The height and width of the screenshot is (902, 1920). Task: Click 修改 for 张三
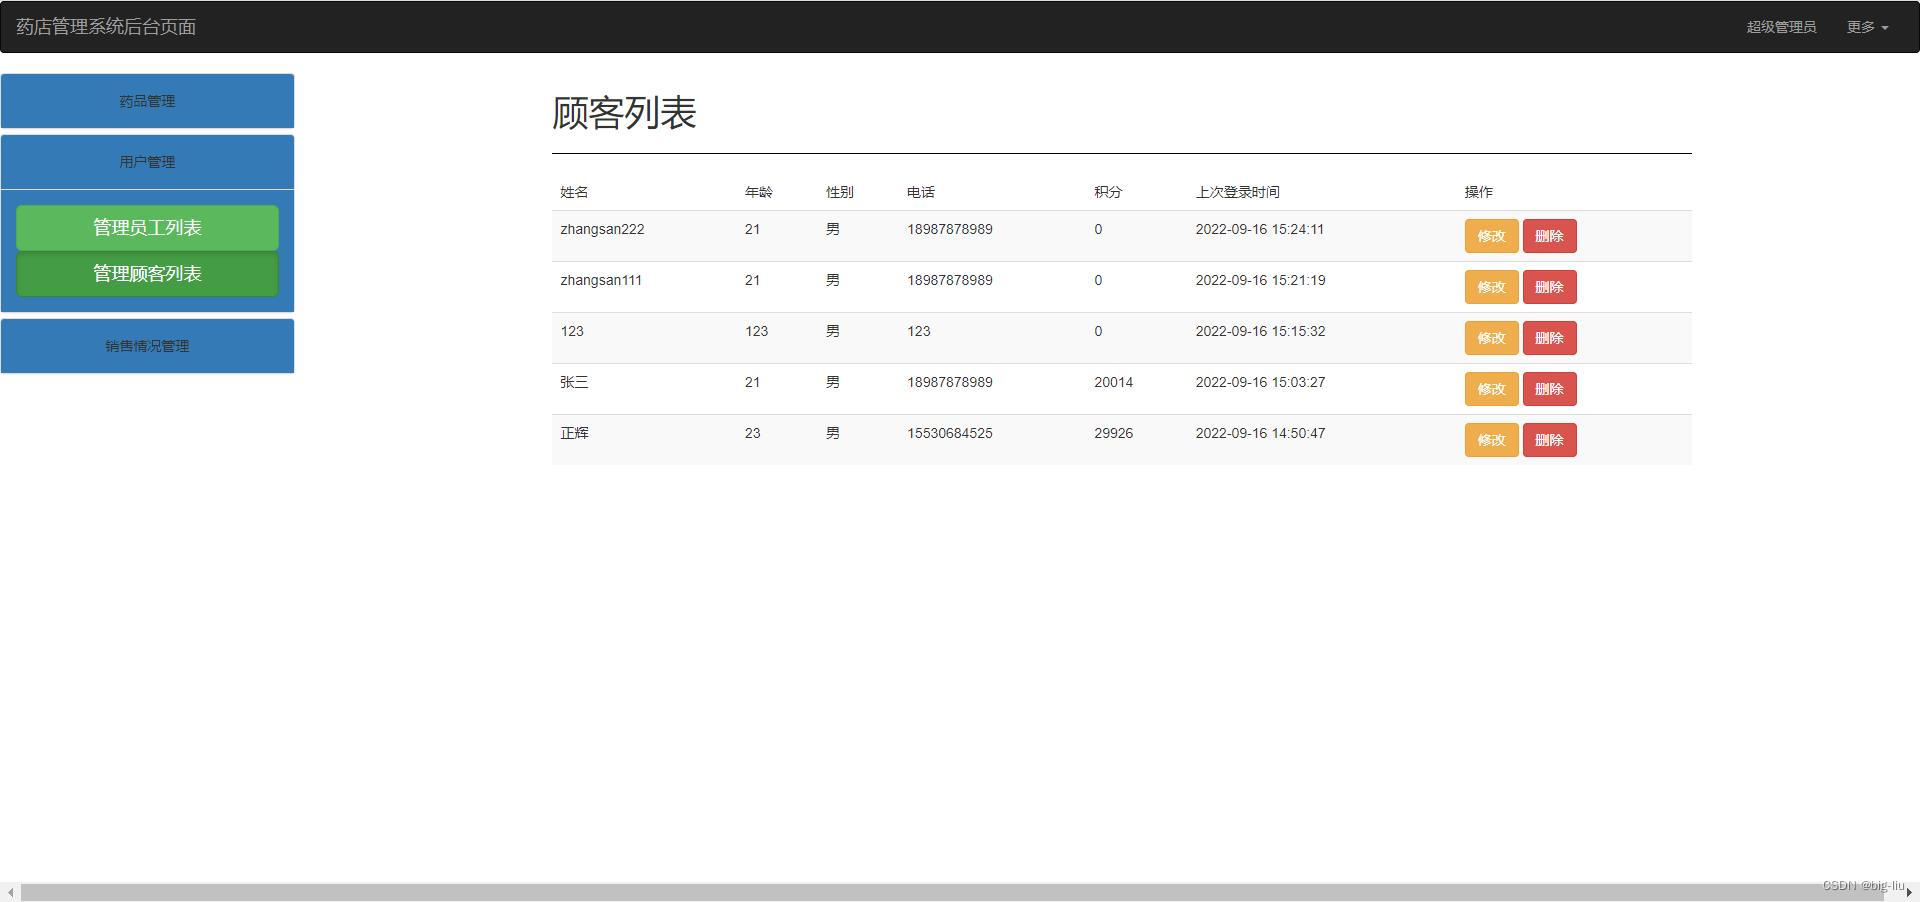(1491, 389)
